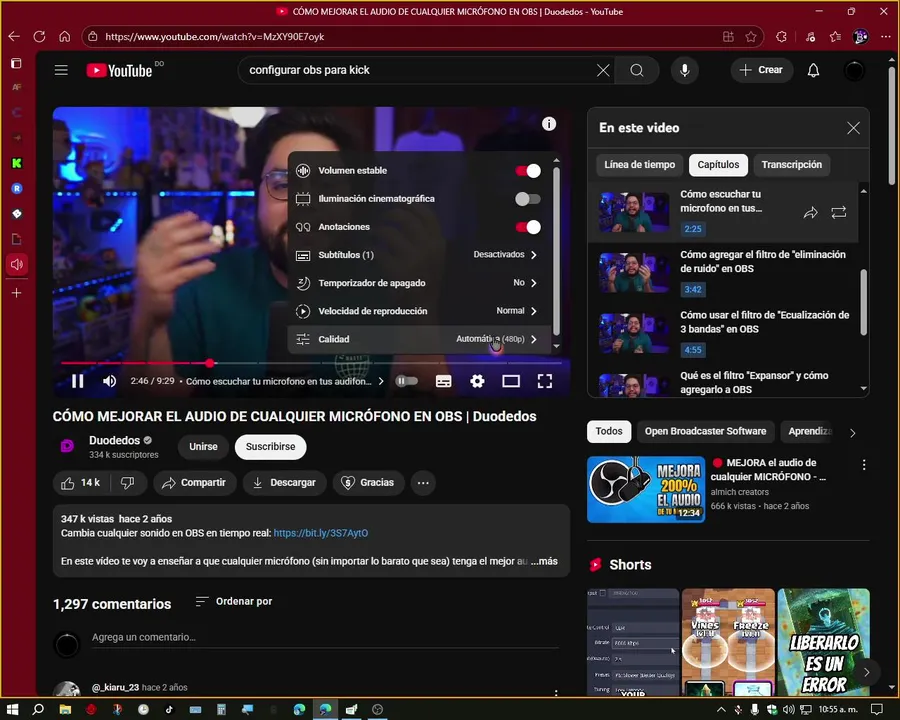Start voice search with the microphone icon
Viewport: 900px width, 720px height.
pos(685,70)
